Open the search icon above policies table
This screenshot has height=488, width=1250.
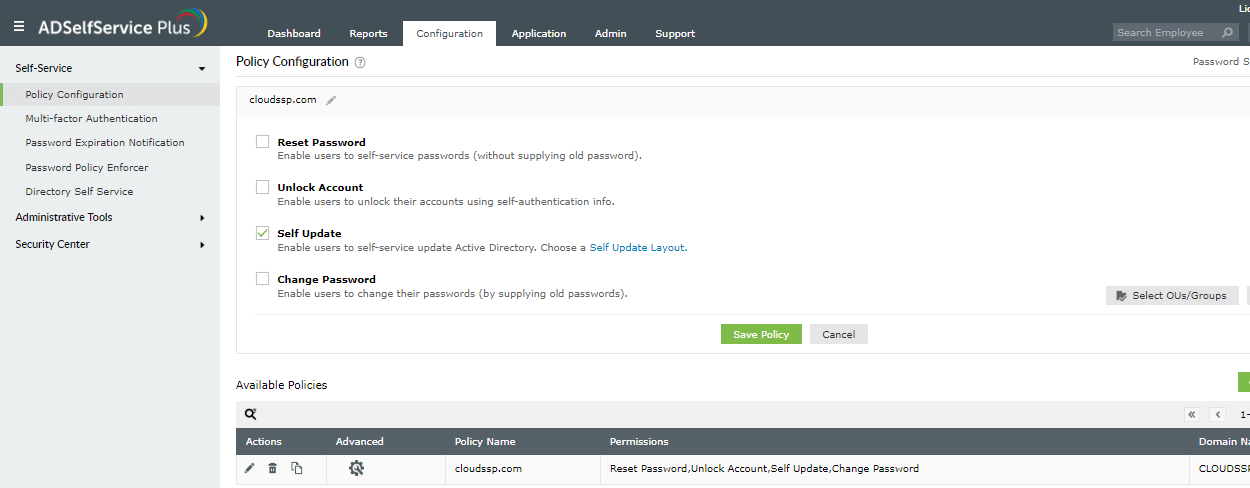251,414
